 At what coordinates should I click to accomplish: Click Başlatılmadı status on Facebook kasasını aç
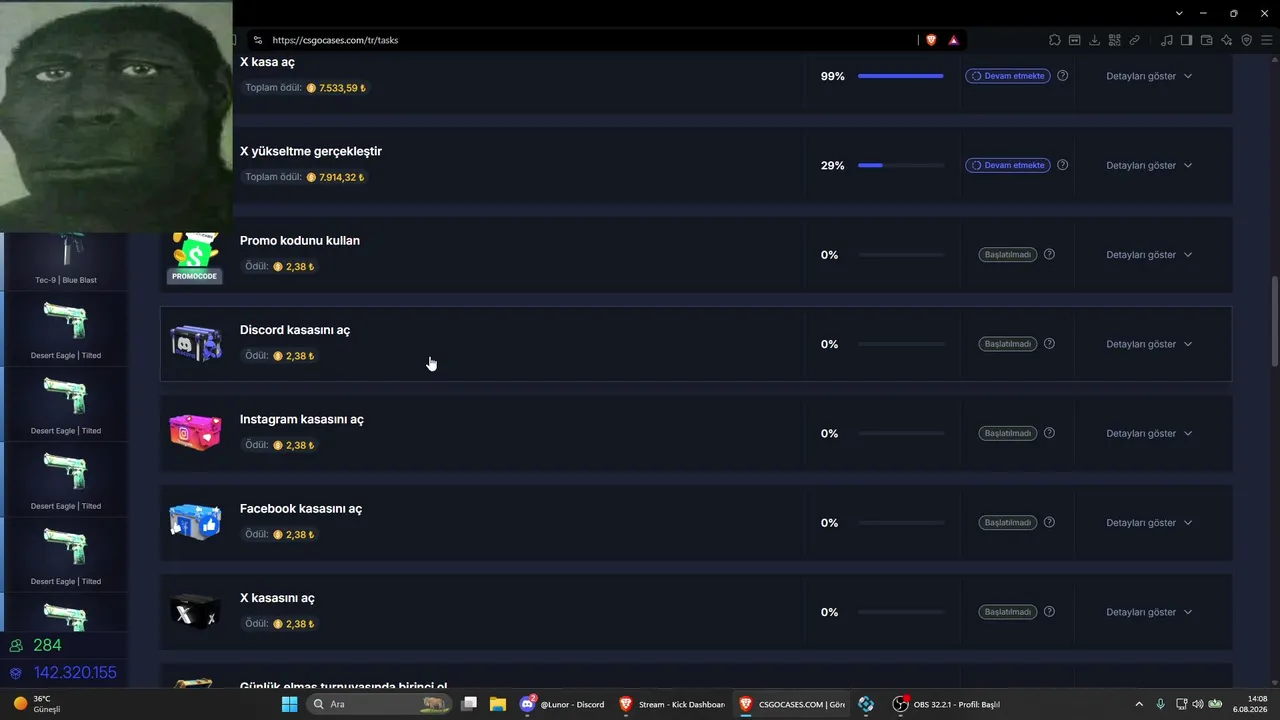(1008, 523)
